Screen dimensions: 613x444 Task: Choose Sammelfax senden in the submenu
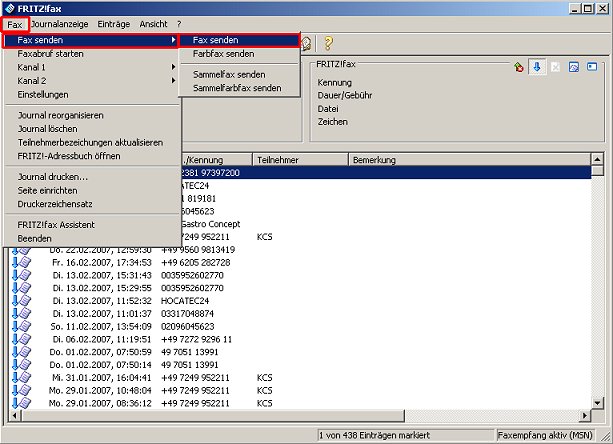(239, 75)
